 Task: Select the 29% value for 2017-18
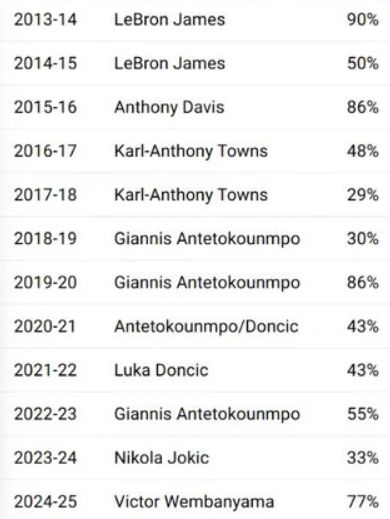click(x=363, y=195)
